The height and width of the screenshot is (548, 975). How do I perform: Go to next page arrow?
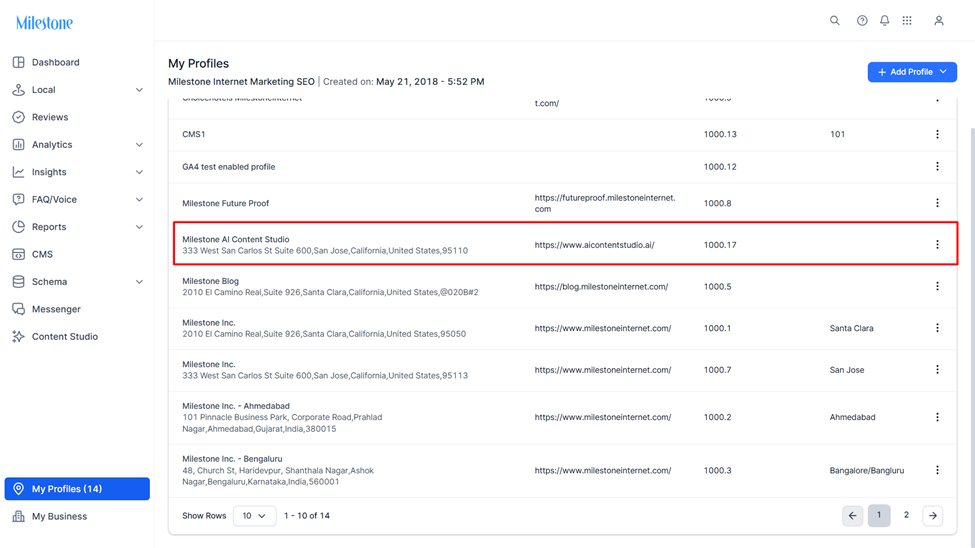click(x=933, y=516)
